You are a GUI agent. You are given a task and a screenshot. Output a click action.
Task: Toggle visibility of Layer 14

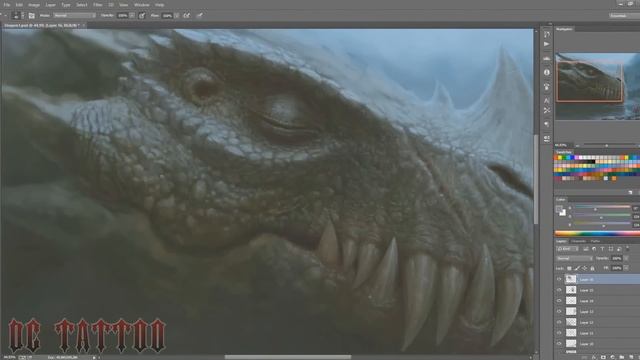(559, 300)
